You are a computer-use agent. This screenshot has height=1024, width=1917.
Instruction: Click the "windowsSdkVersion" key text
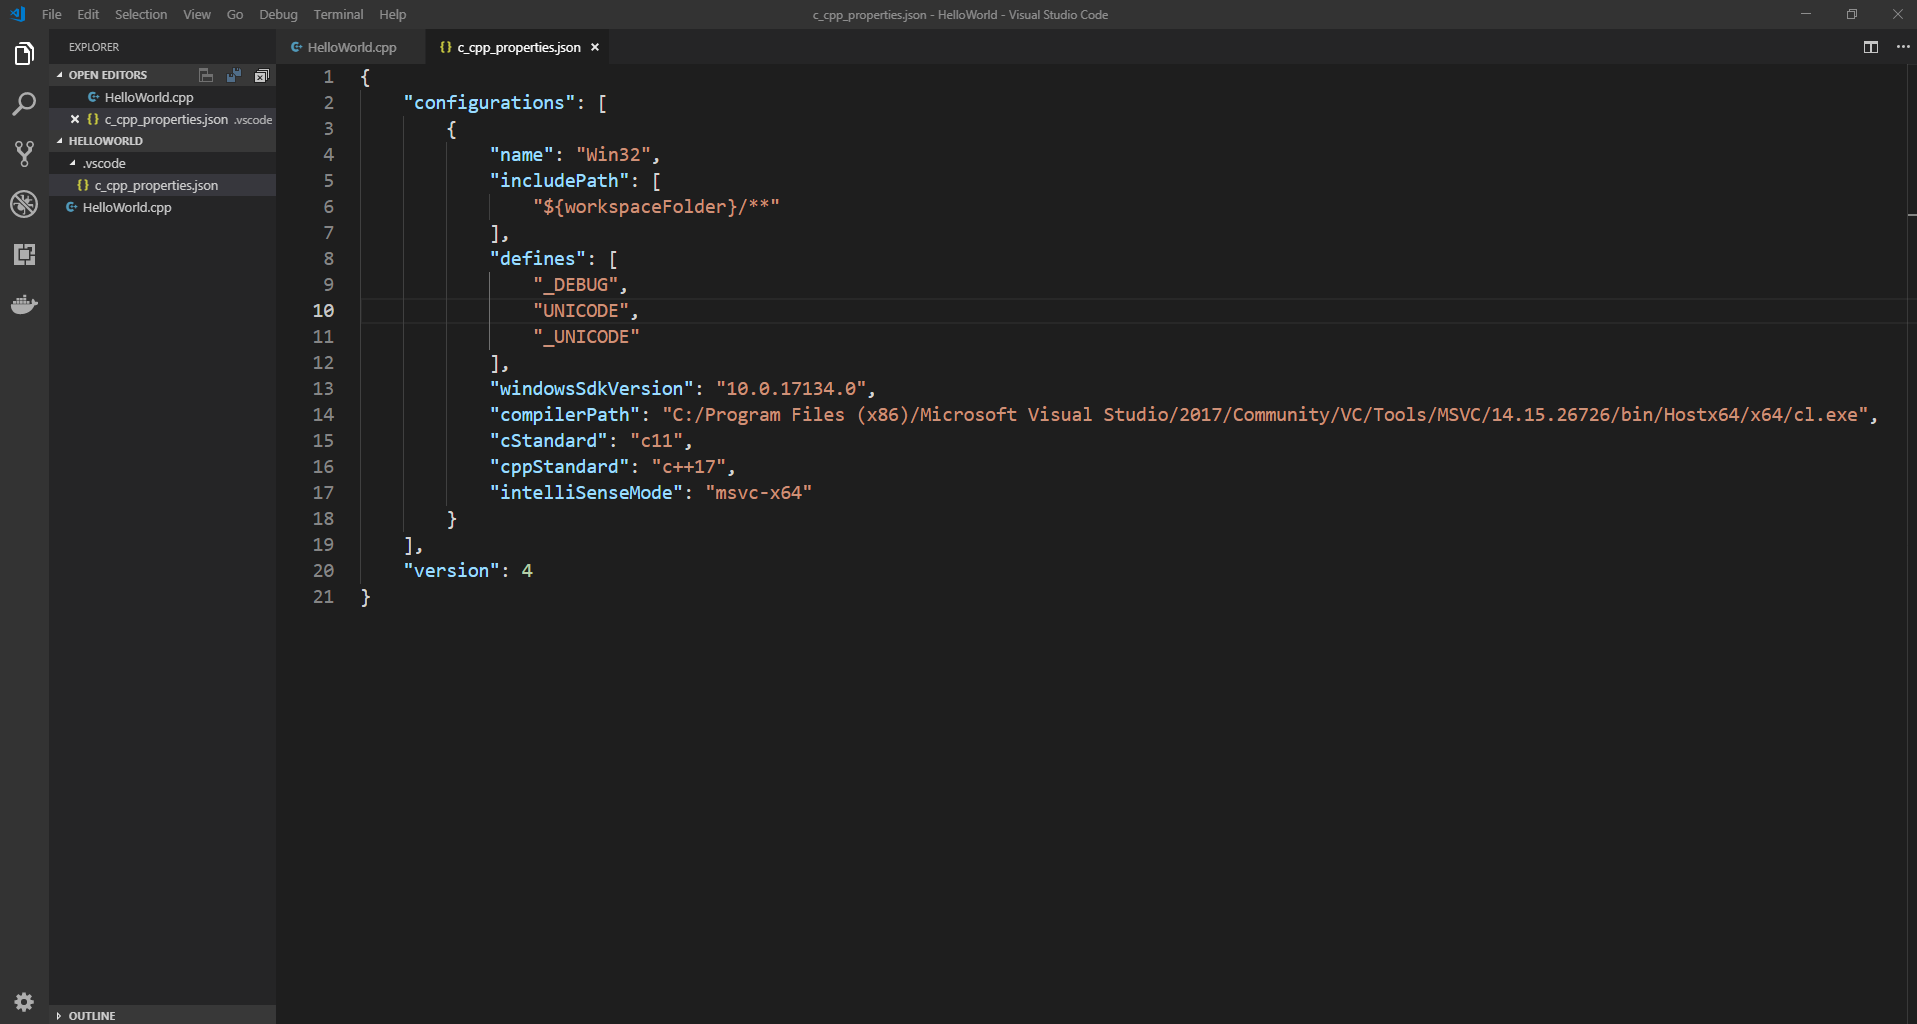(591, 389)
